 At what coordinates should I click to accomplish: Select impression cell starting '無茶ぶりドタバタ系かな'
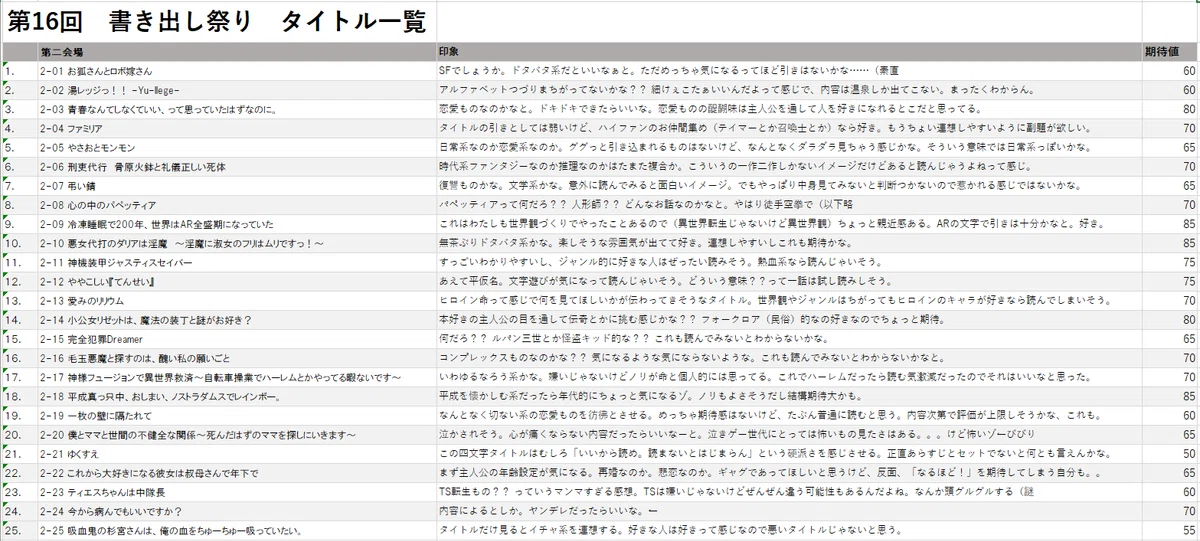[x=789, y=243]
